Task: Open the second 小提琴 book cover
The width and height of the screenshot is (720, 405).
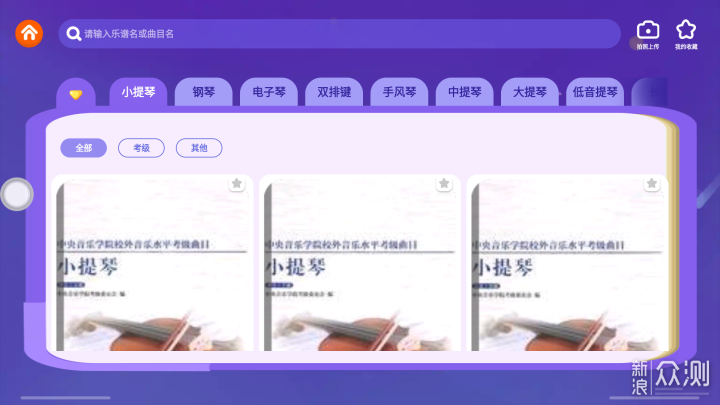Action: 360,263
